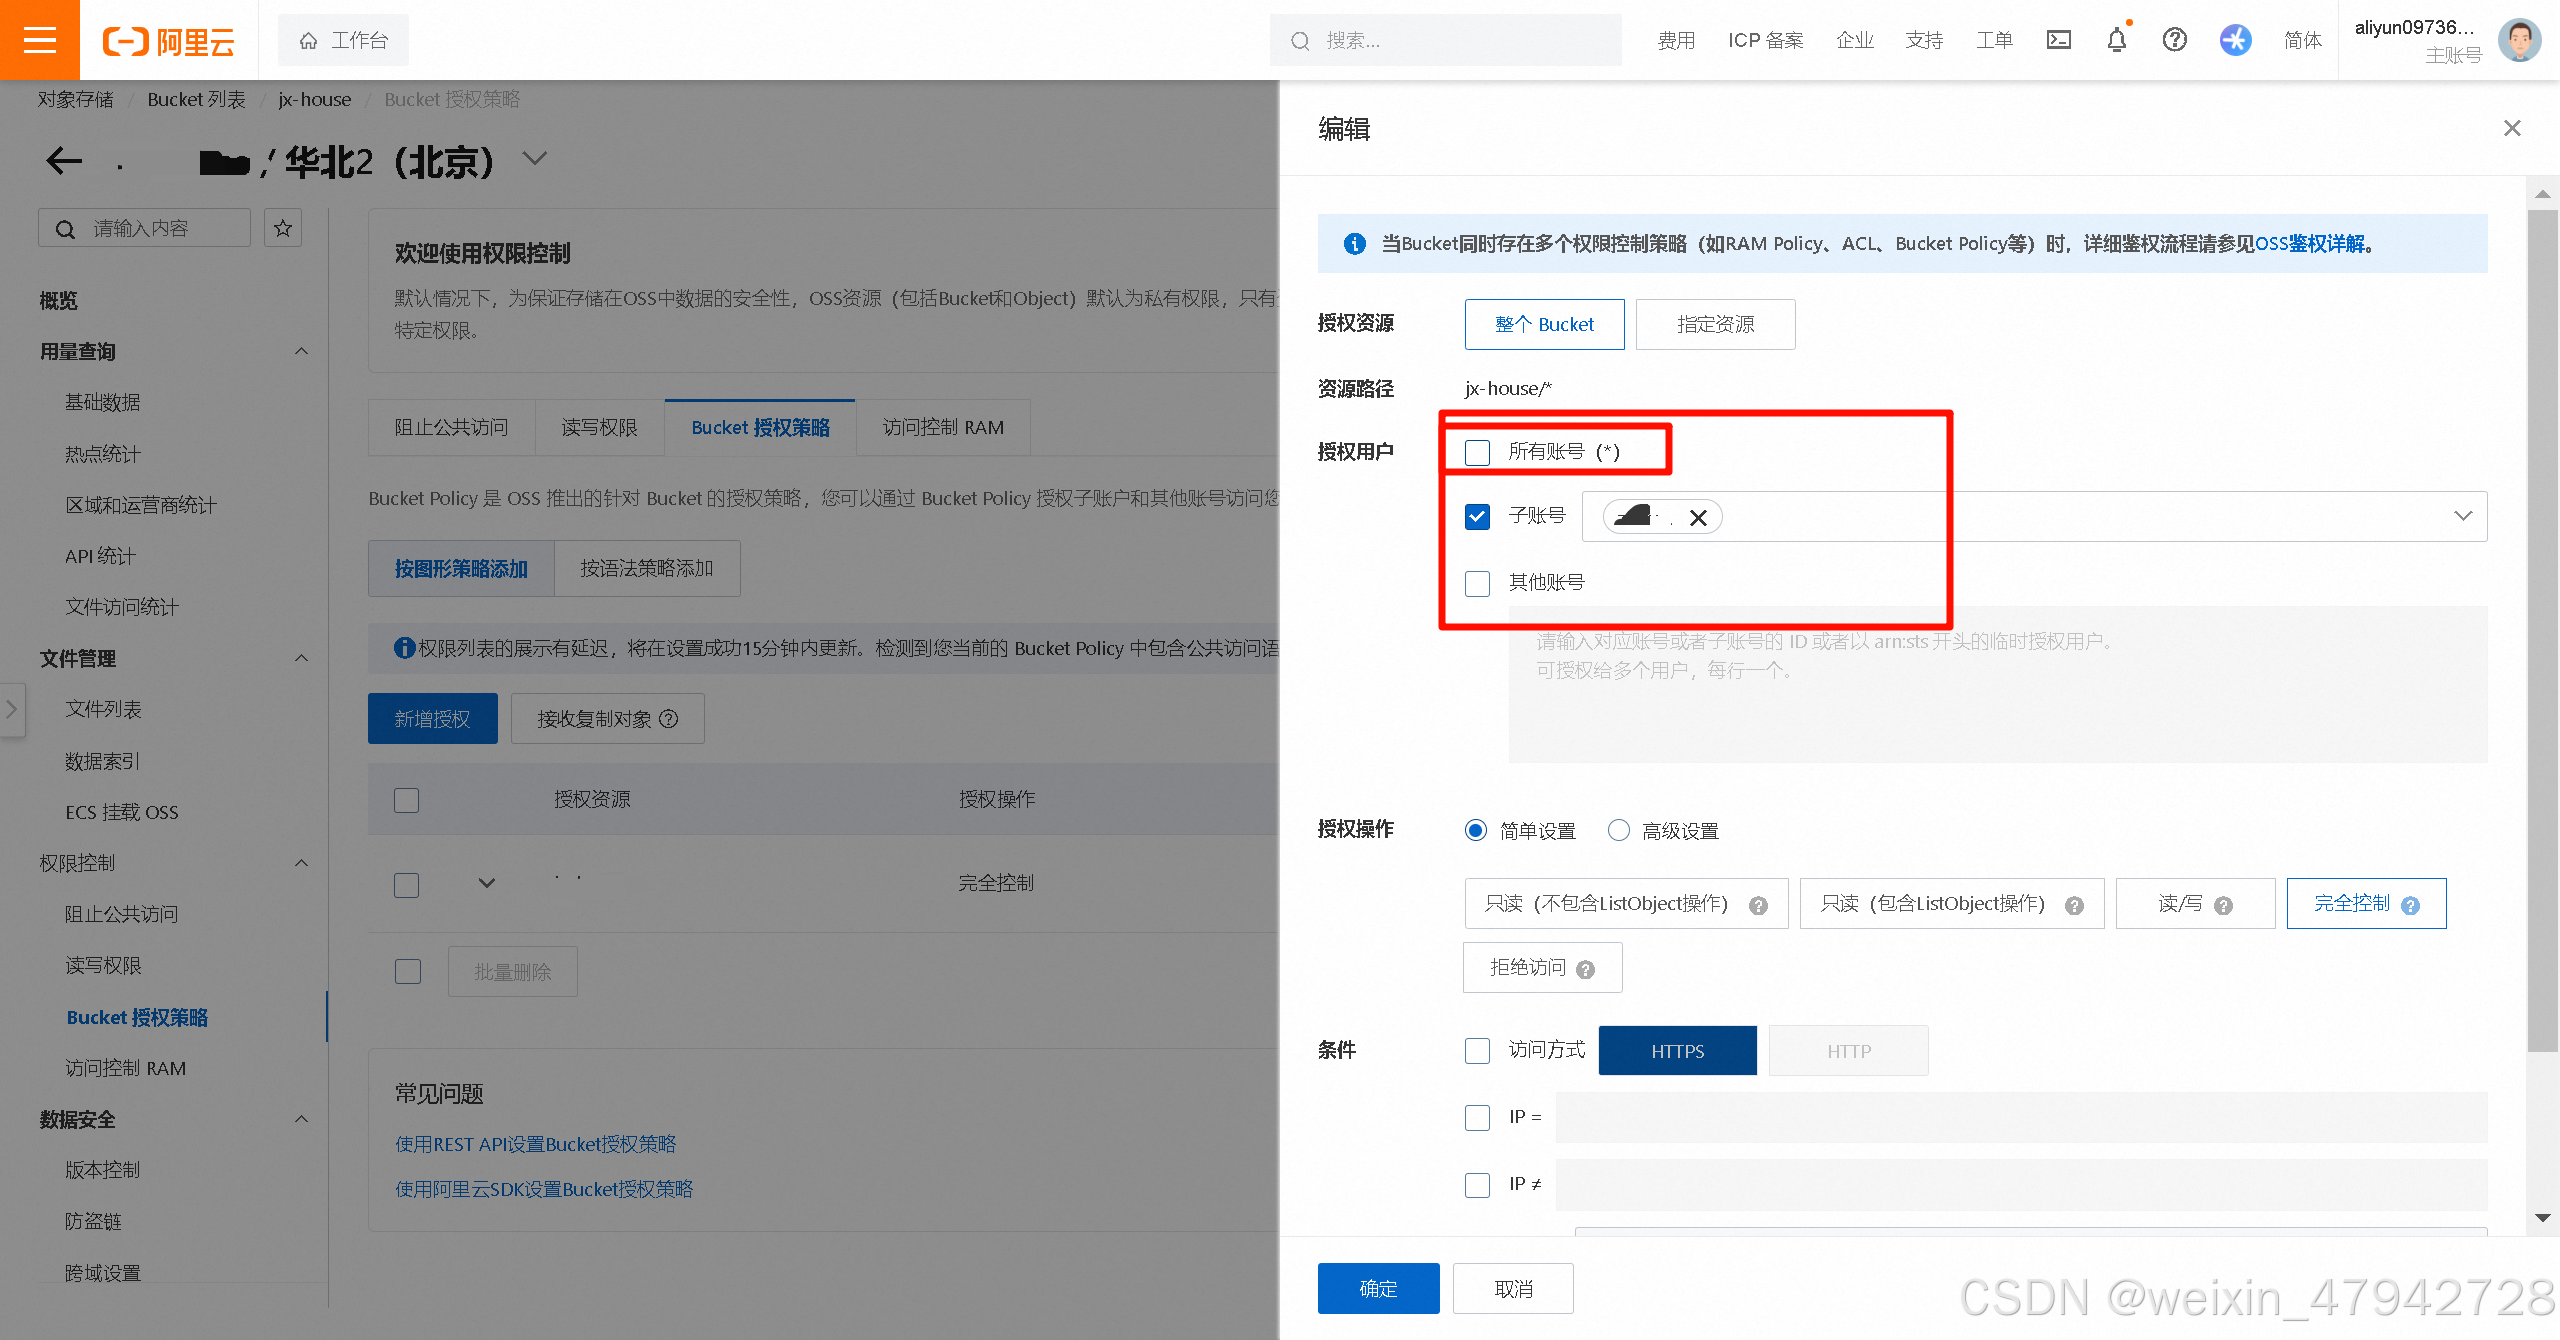Open the AI assistant icon in header

(x=2235, y=40)
